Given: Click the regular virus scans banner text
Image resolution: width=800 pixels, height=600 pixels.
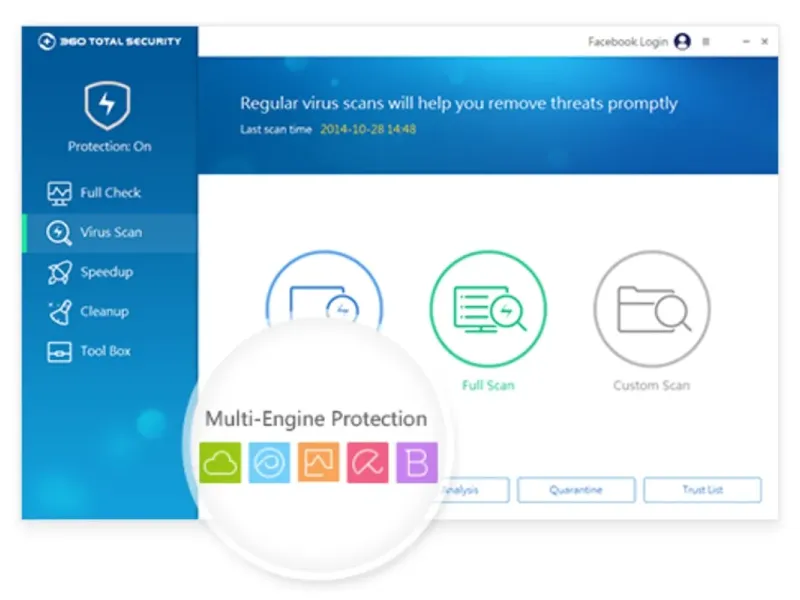Looking at the screenshot, I should [459, 104].
